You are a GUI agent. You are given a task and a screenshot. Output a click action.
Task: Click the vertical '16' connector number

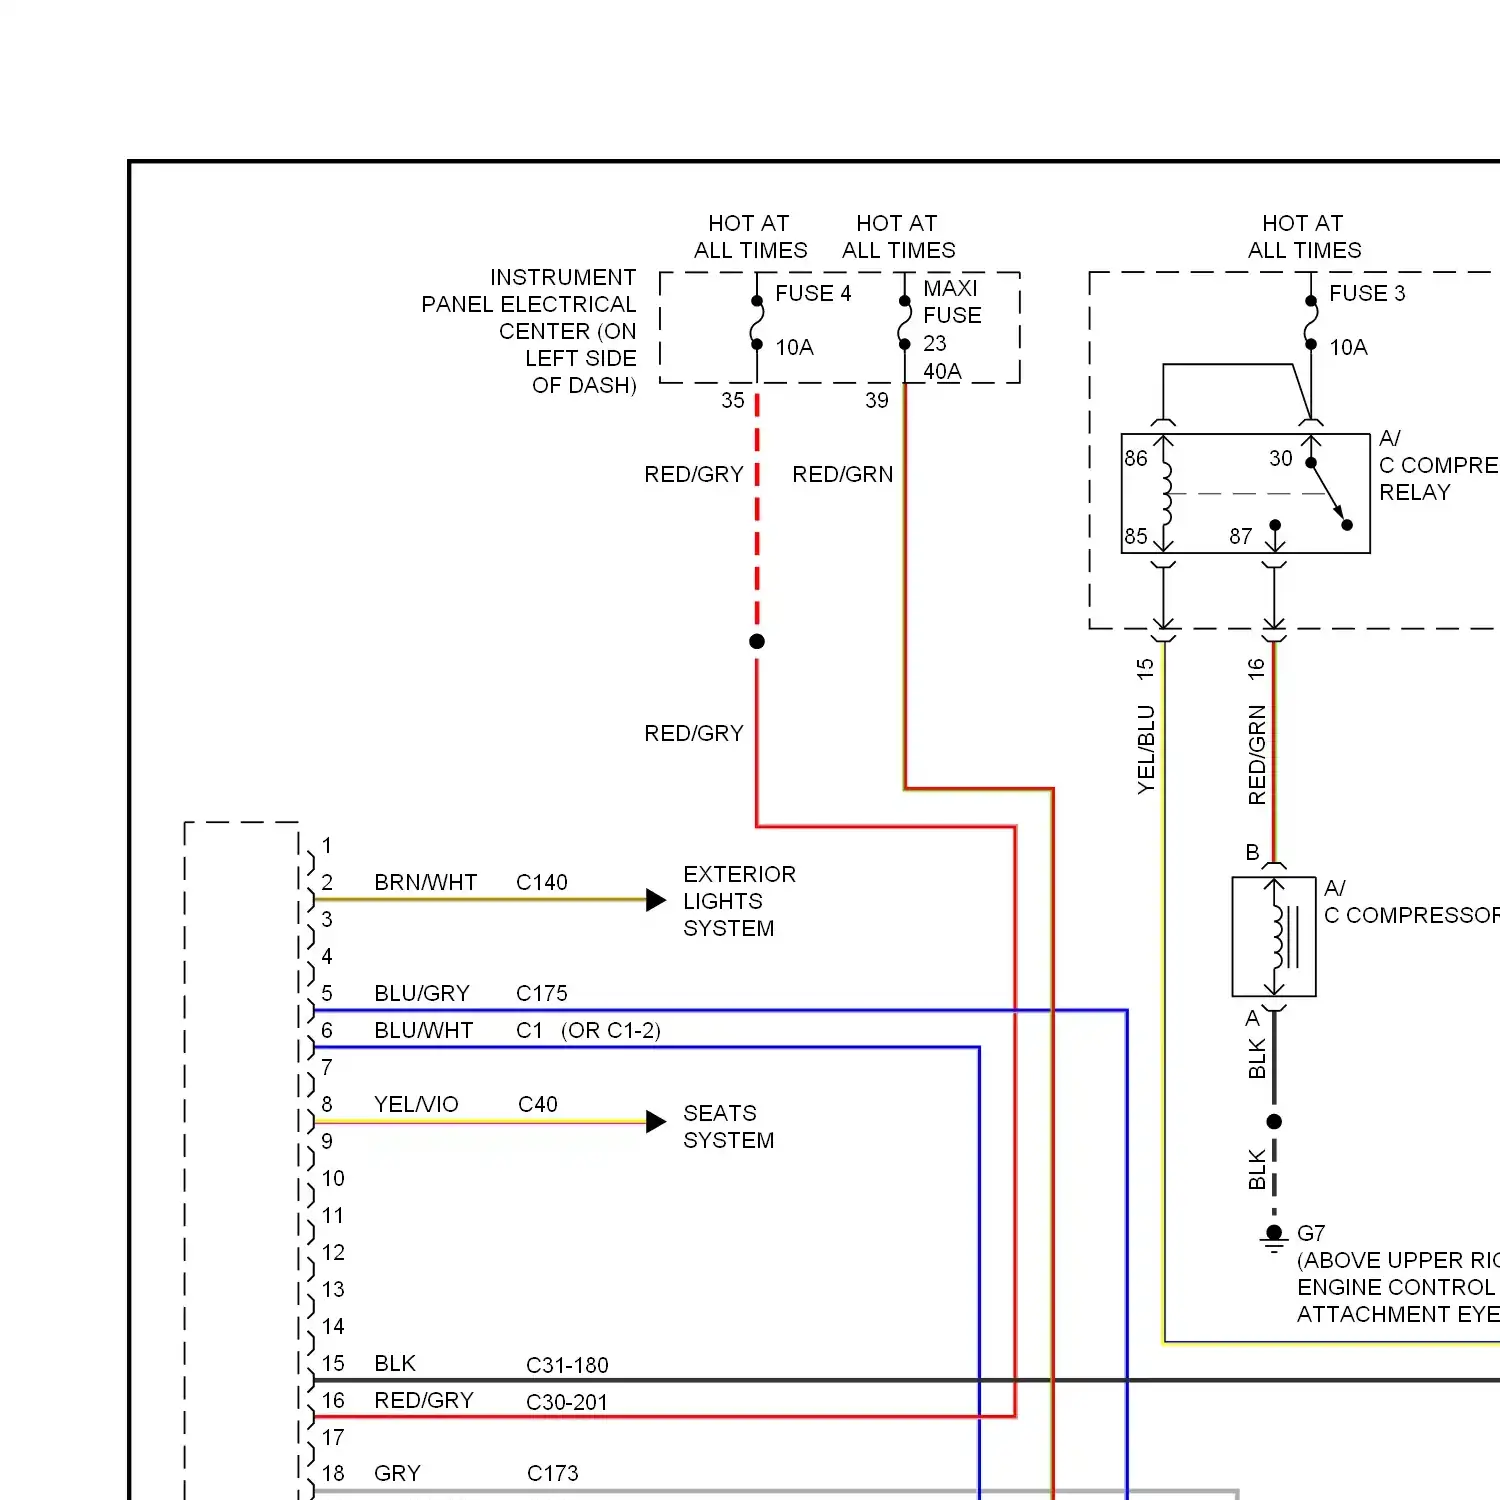click(1257, 669)
